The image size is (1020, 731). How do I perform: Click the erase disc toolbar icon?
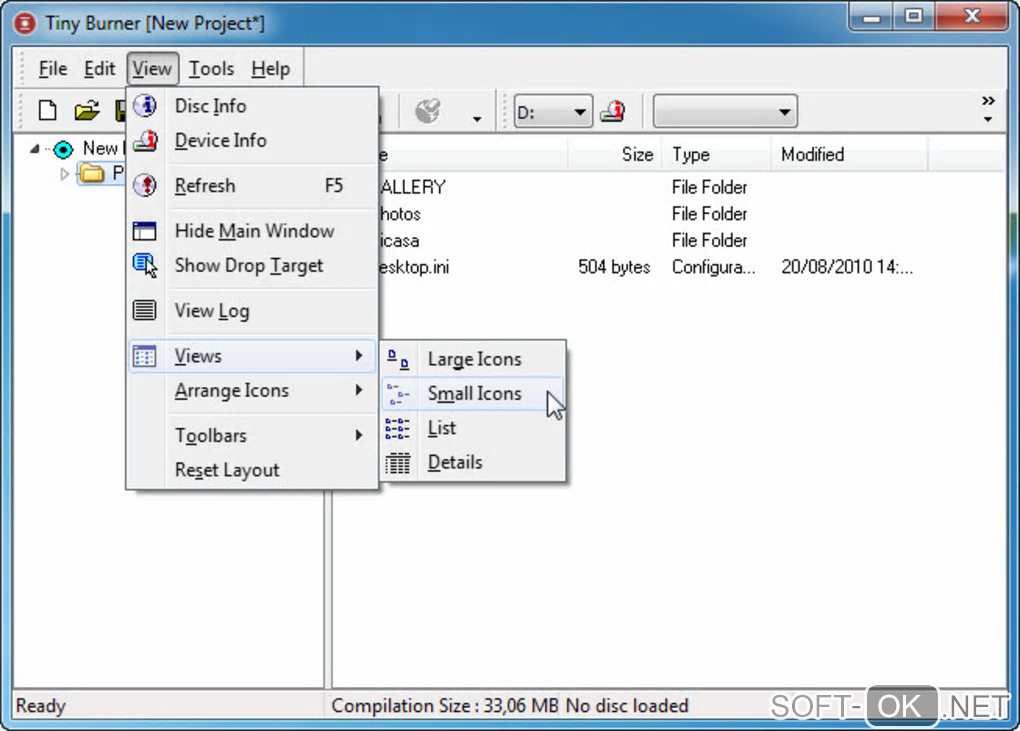click(x=428, y=111)
